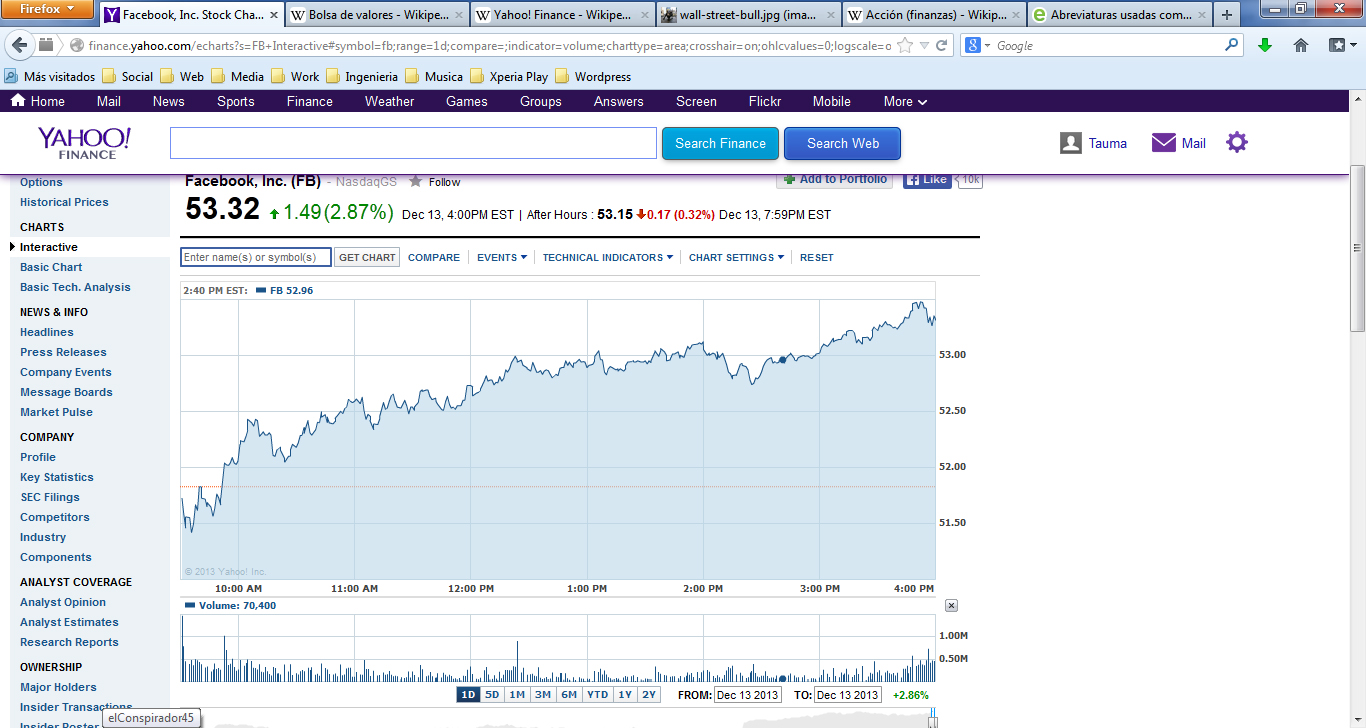Screen dimensions: 1366x728
Task: Click the FROM date field
Action: 747,695
